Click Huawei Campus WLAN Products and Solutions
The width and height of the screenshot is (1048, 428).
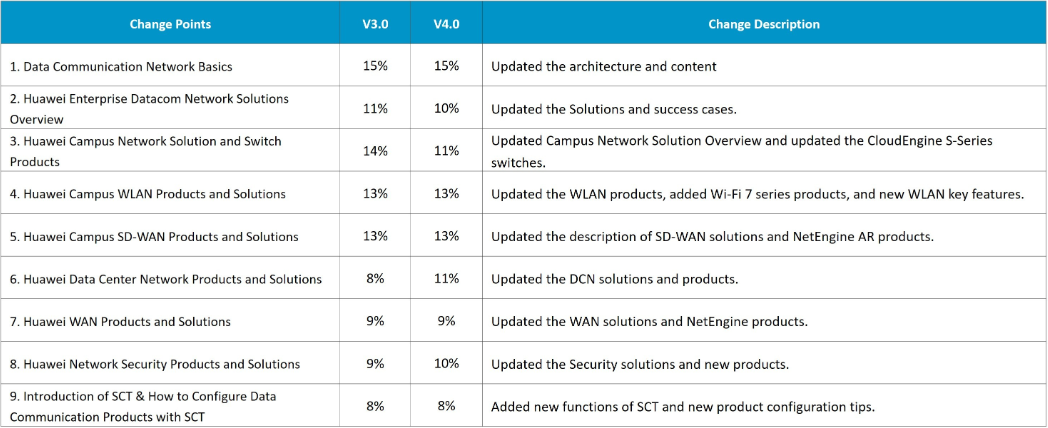[x=147, y=193]
